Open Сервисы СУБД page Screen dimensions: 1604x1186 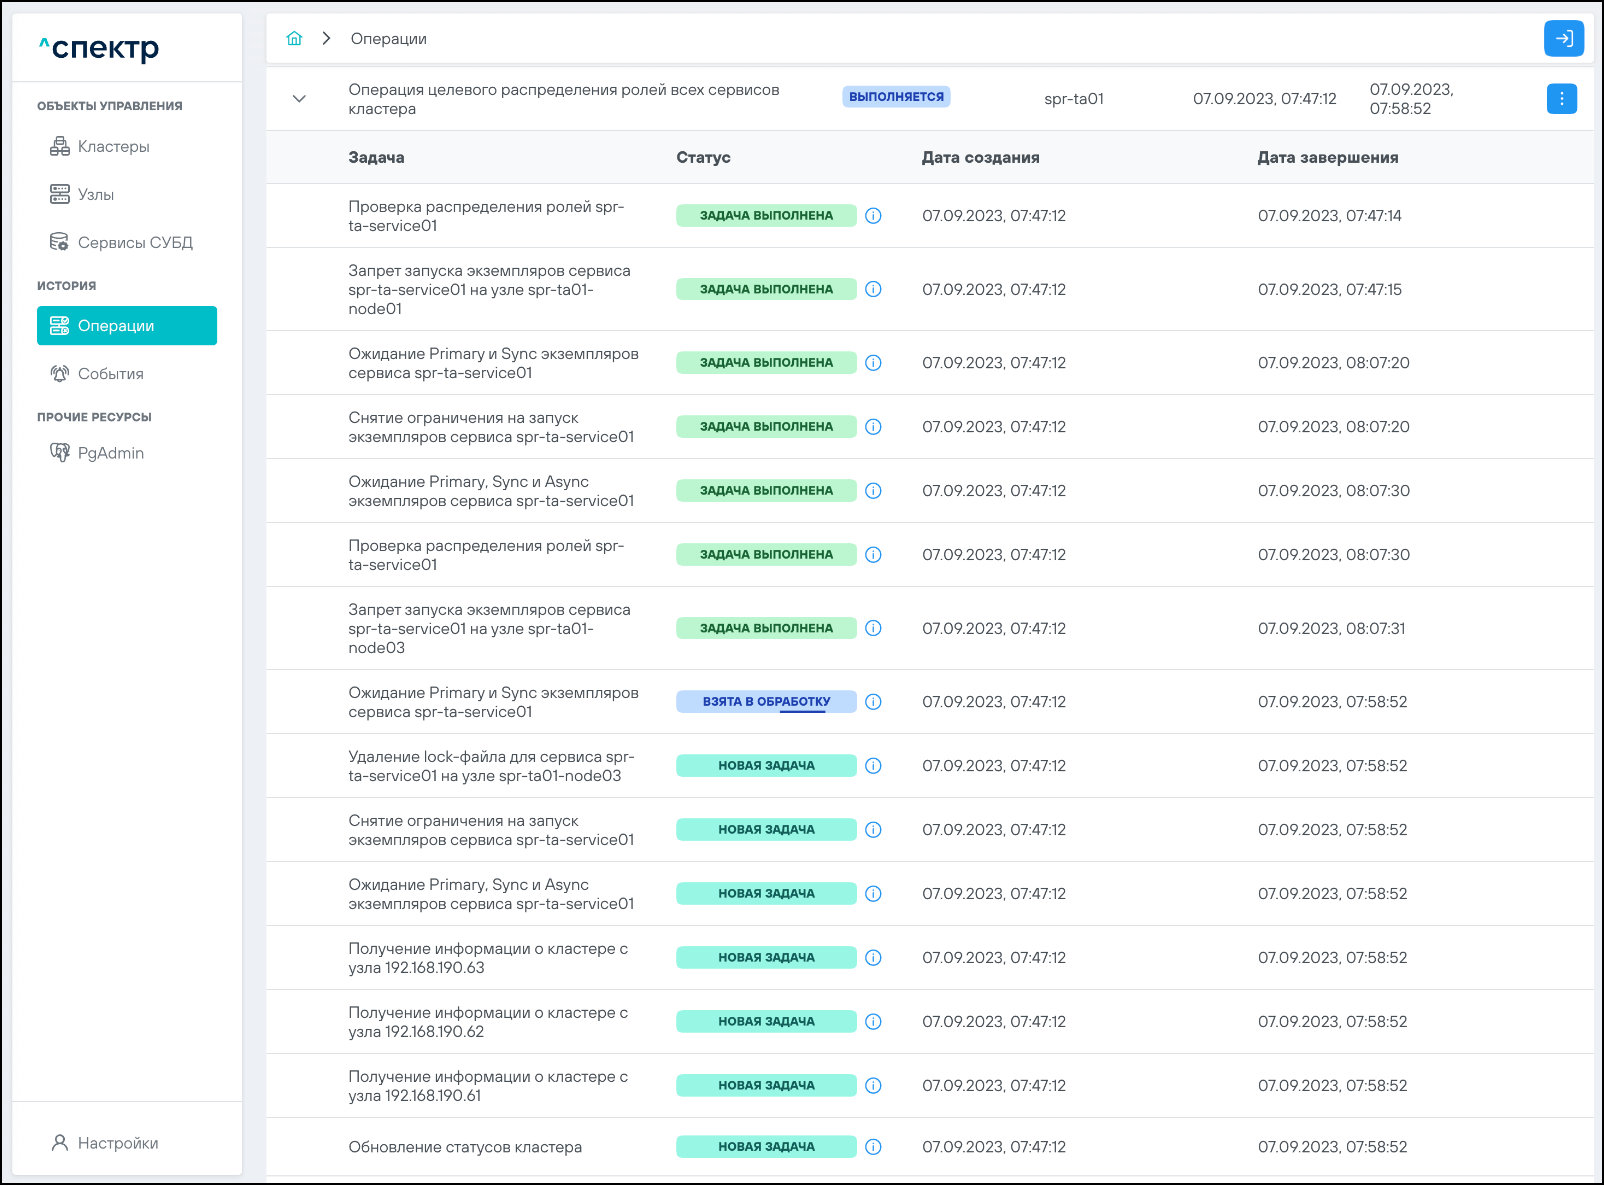point(135,243)
